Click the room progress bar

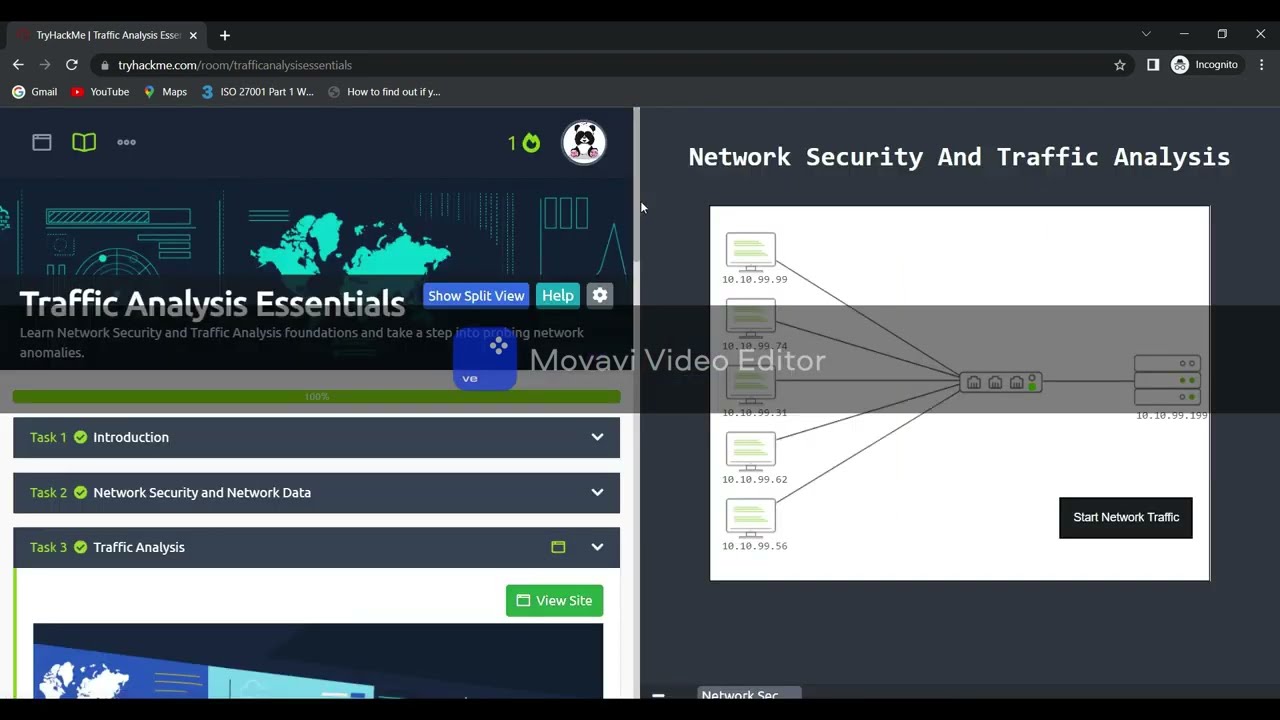pos(316,397)
